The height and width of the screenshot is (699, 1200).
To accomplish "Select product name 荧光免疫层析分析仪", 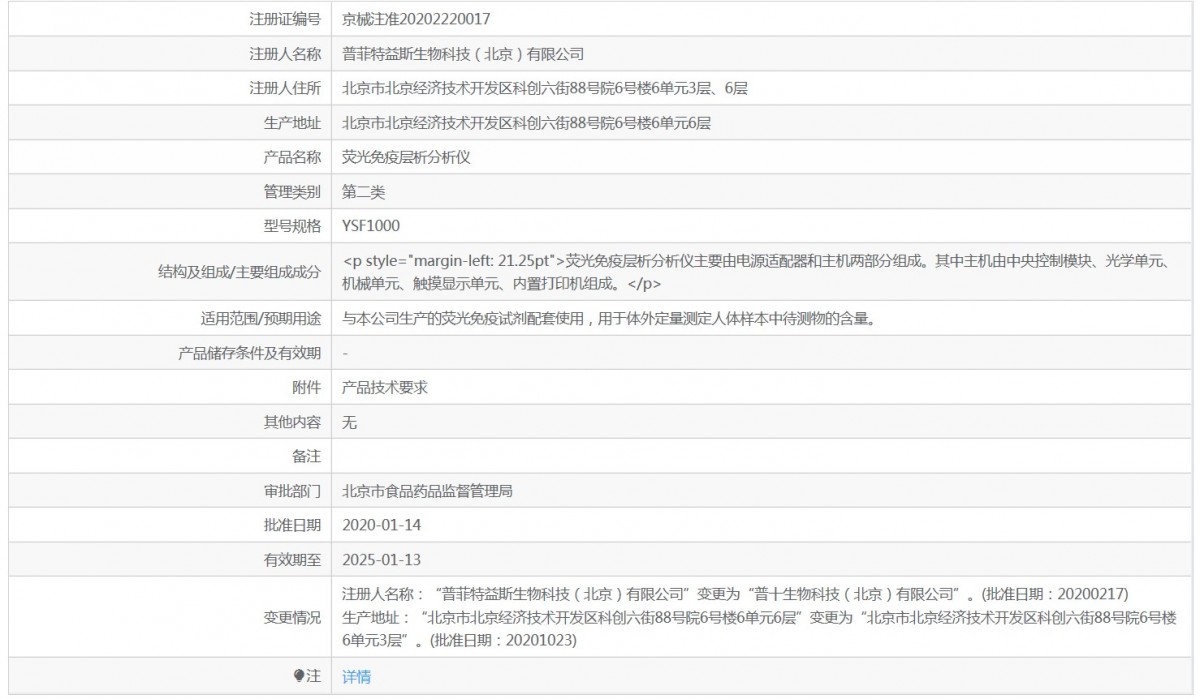I will tap(406, 157).
